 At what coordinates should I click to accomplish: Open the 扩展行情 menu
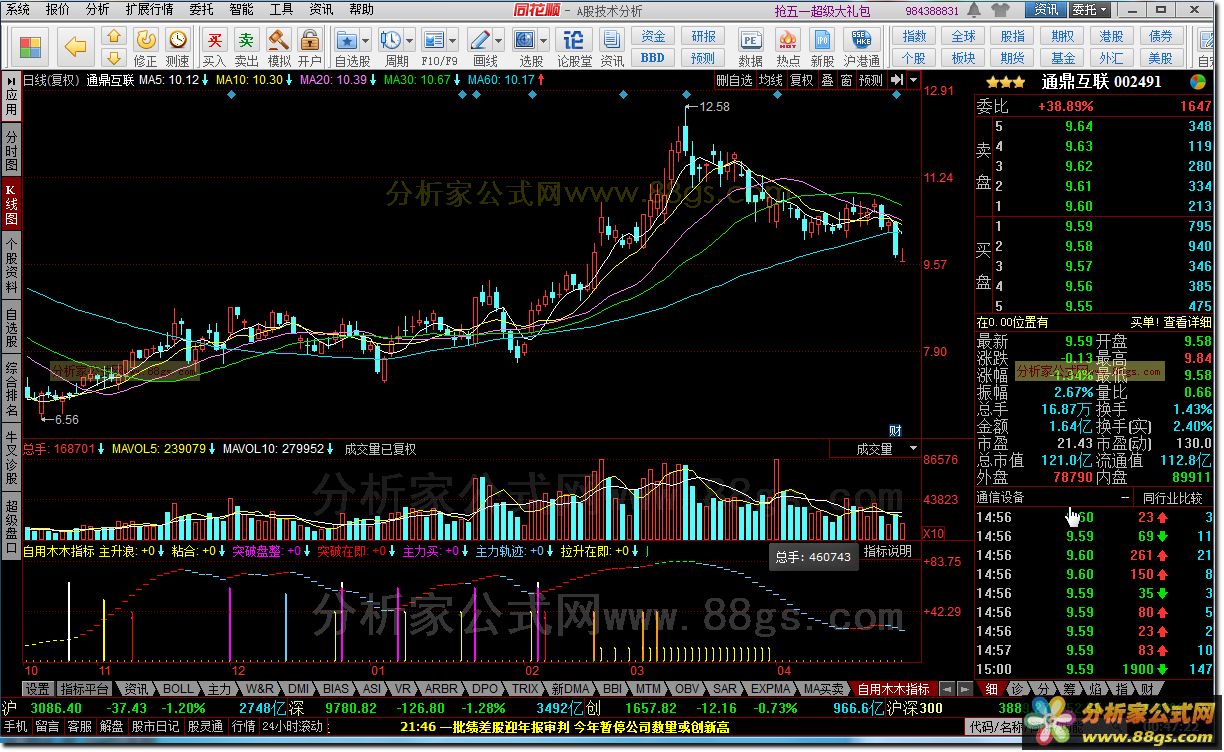click(x=149, y=9)
